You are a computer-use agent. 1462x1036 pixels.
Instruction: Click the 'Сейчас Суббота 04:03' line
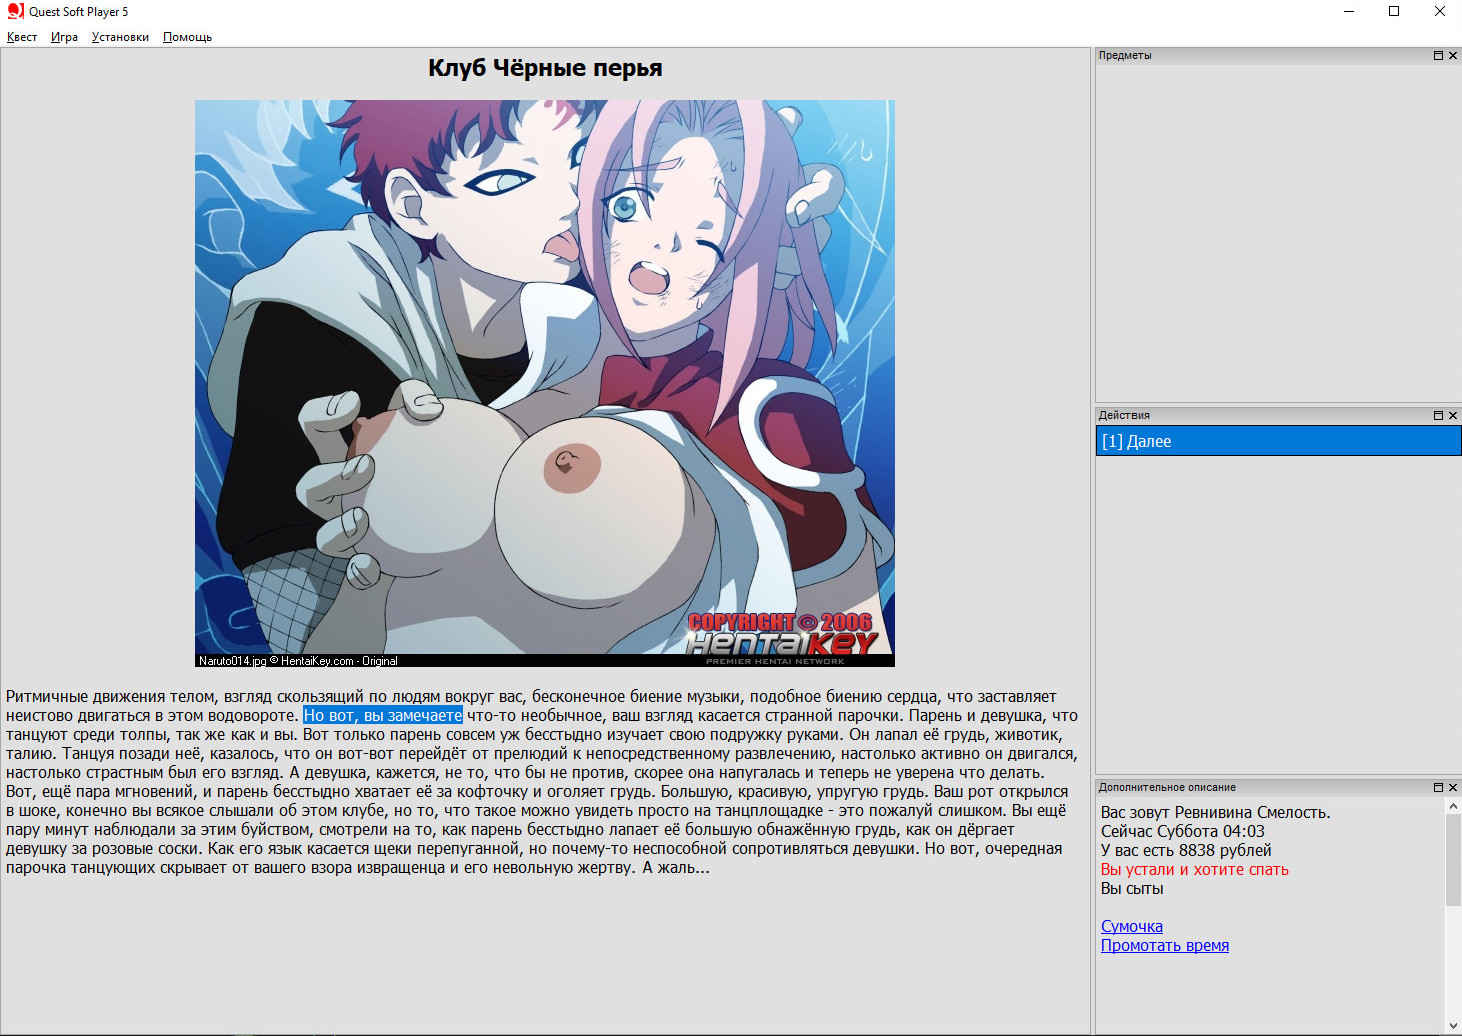(x=1182, y=831)
